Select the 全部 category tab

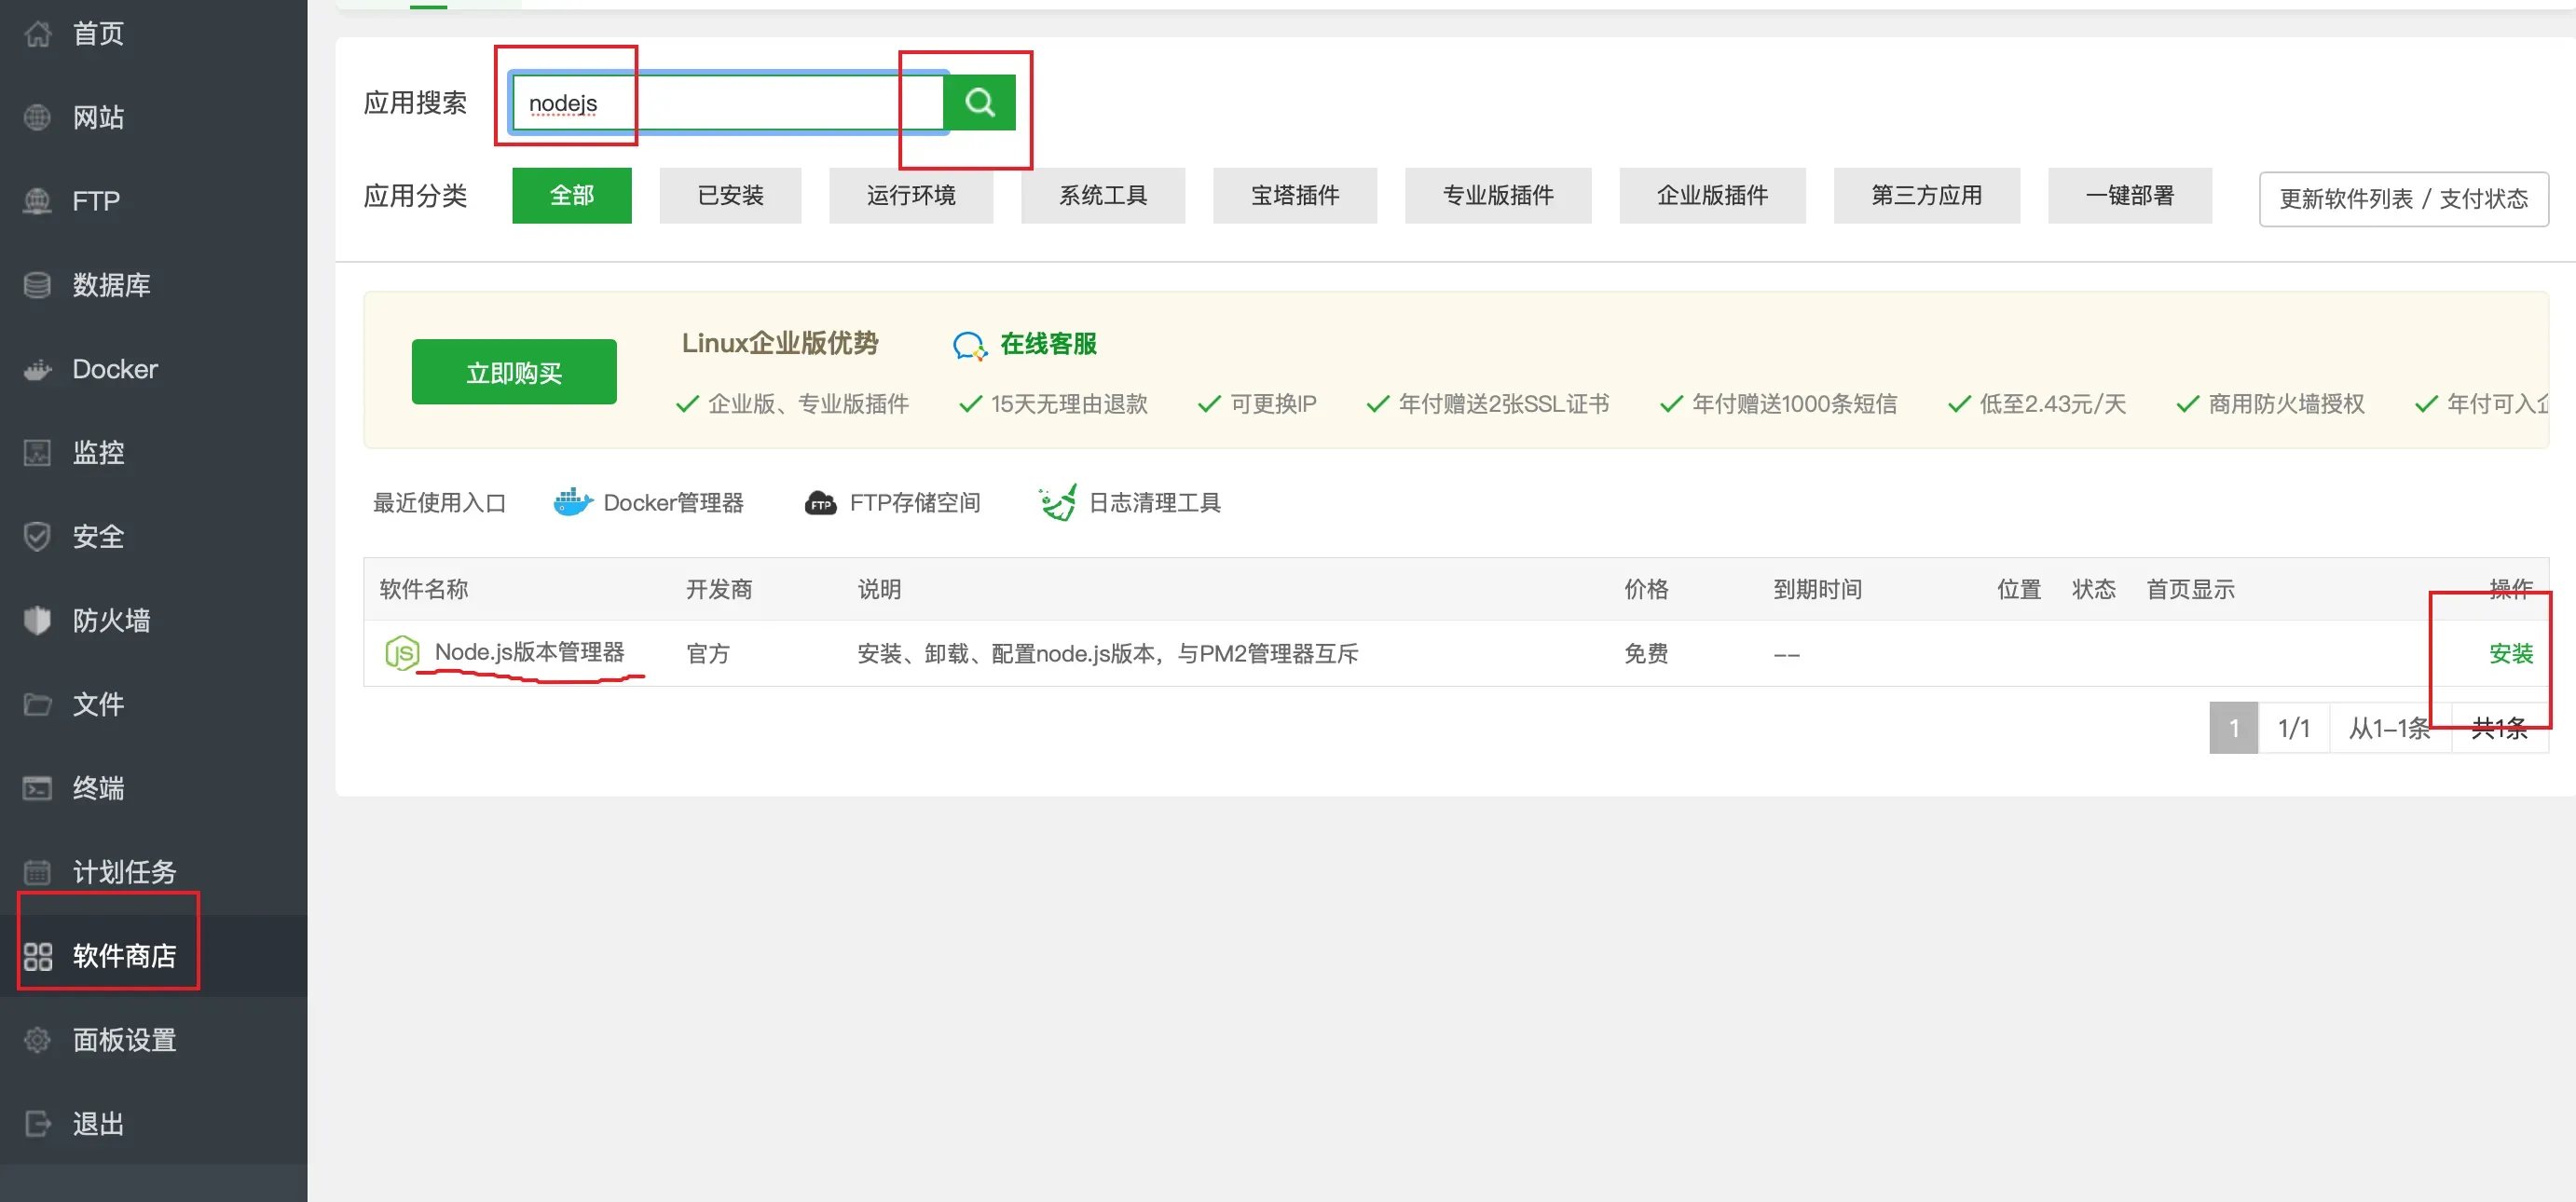(572, 195)
